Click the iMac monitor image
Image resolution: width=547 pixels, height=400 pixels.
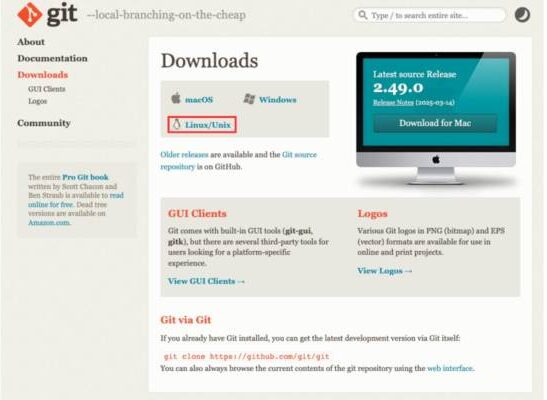436,118
